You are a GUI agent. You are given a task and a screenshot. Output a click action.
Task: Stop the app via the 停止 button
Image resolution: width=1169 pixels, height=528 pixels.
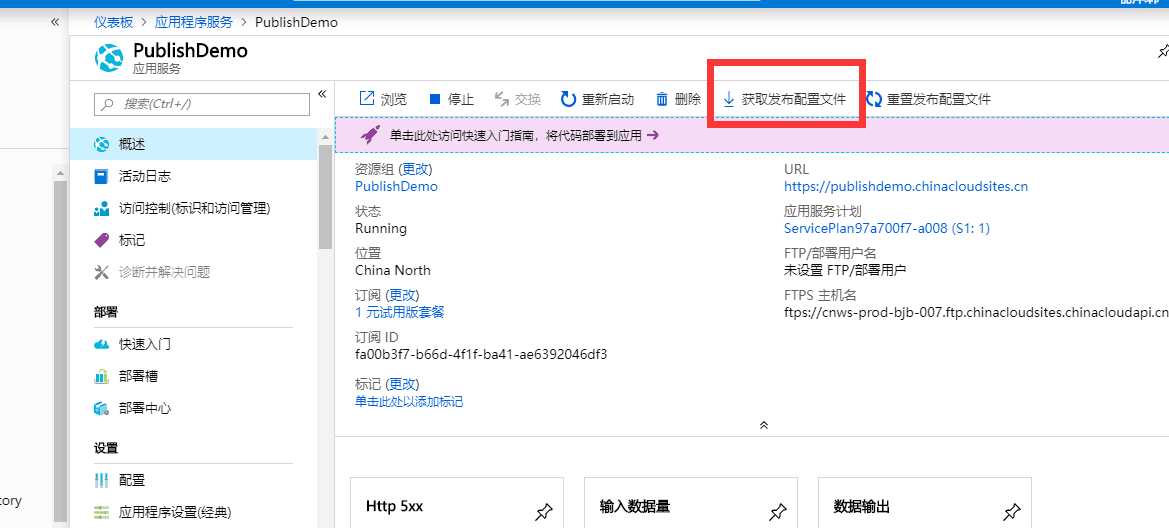tap(451, 99)
